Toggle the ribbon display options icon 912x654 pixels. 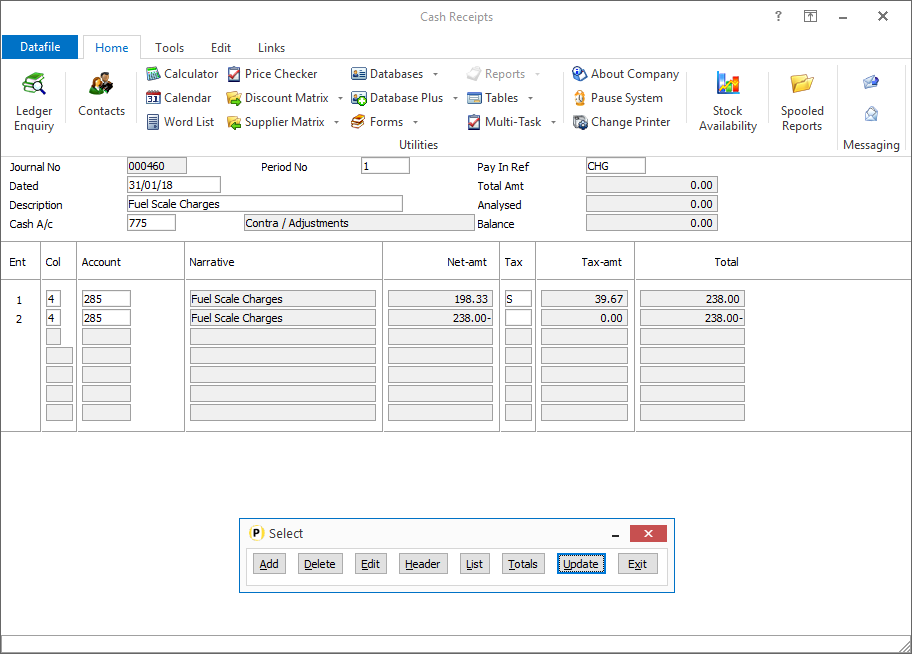(x=810, y=16)
